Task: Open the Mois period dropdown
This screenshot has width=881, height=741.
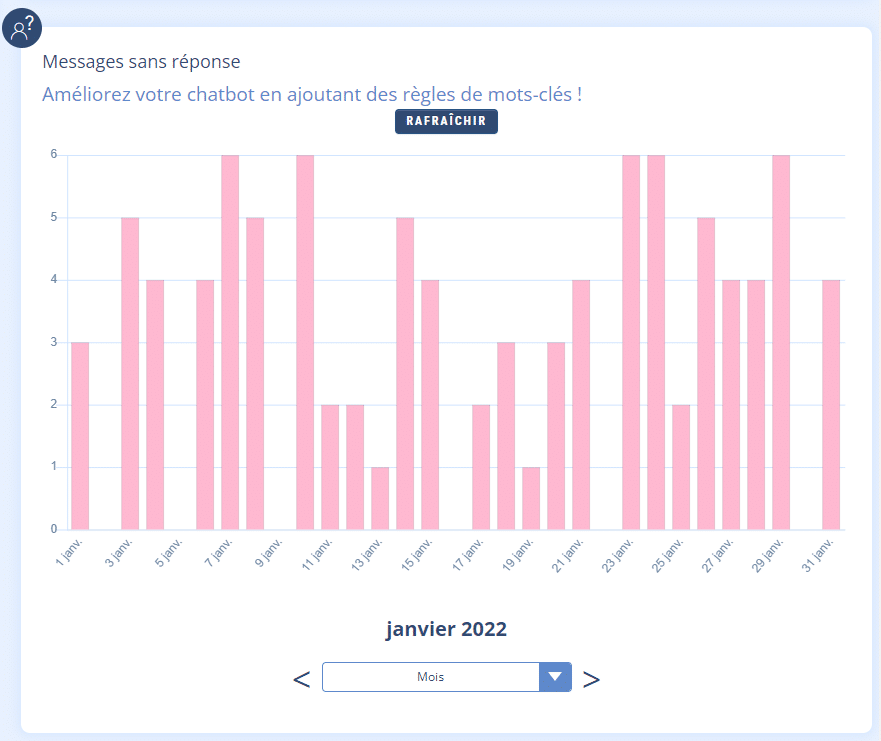Action: (431, 677)
